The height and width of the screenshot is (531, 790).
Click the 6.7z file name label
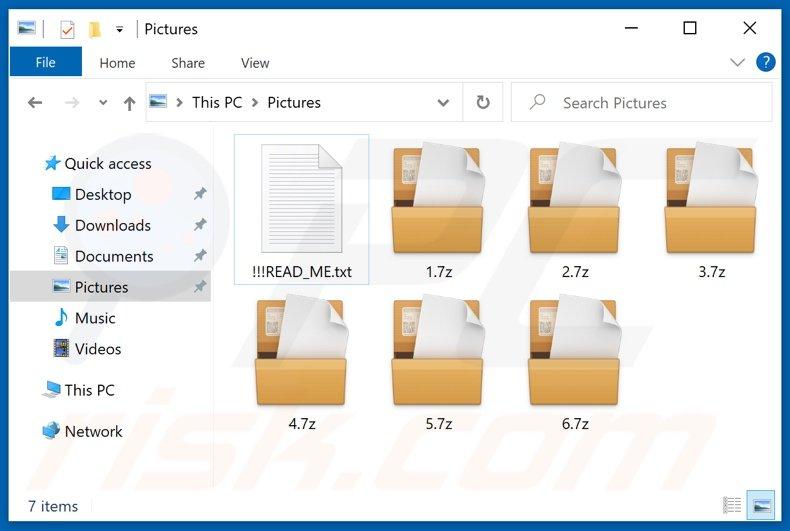[x=575, y=424]
